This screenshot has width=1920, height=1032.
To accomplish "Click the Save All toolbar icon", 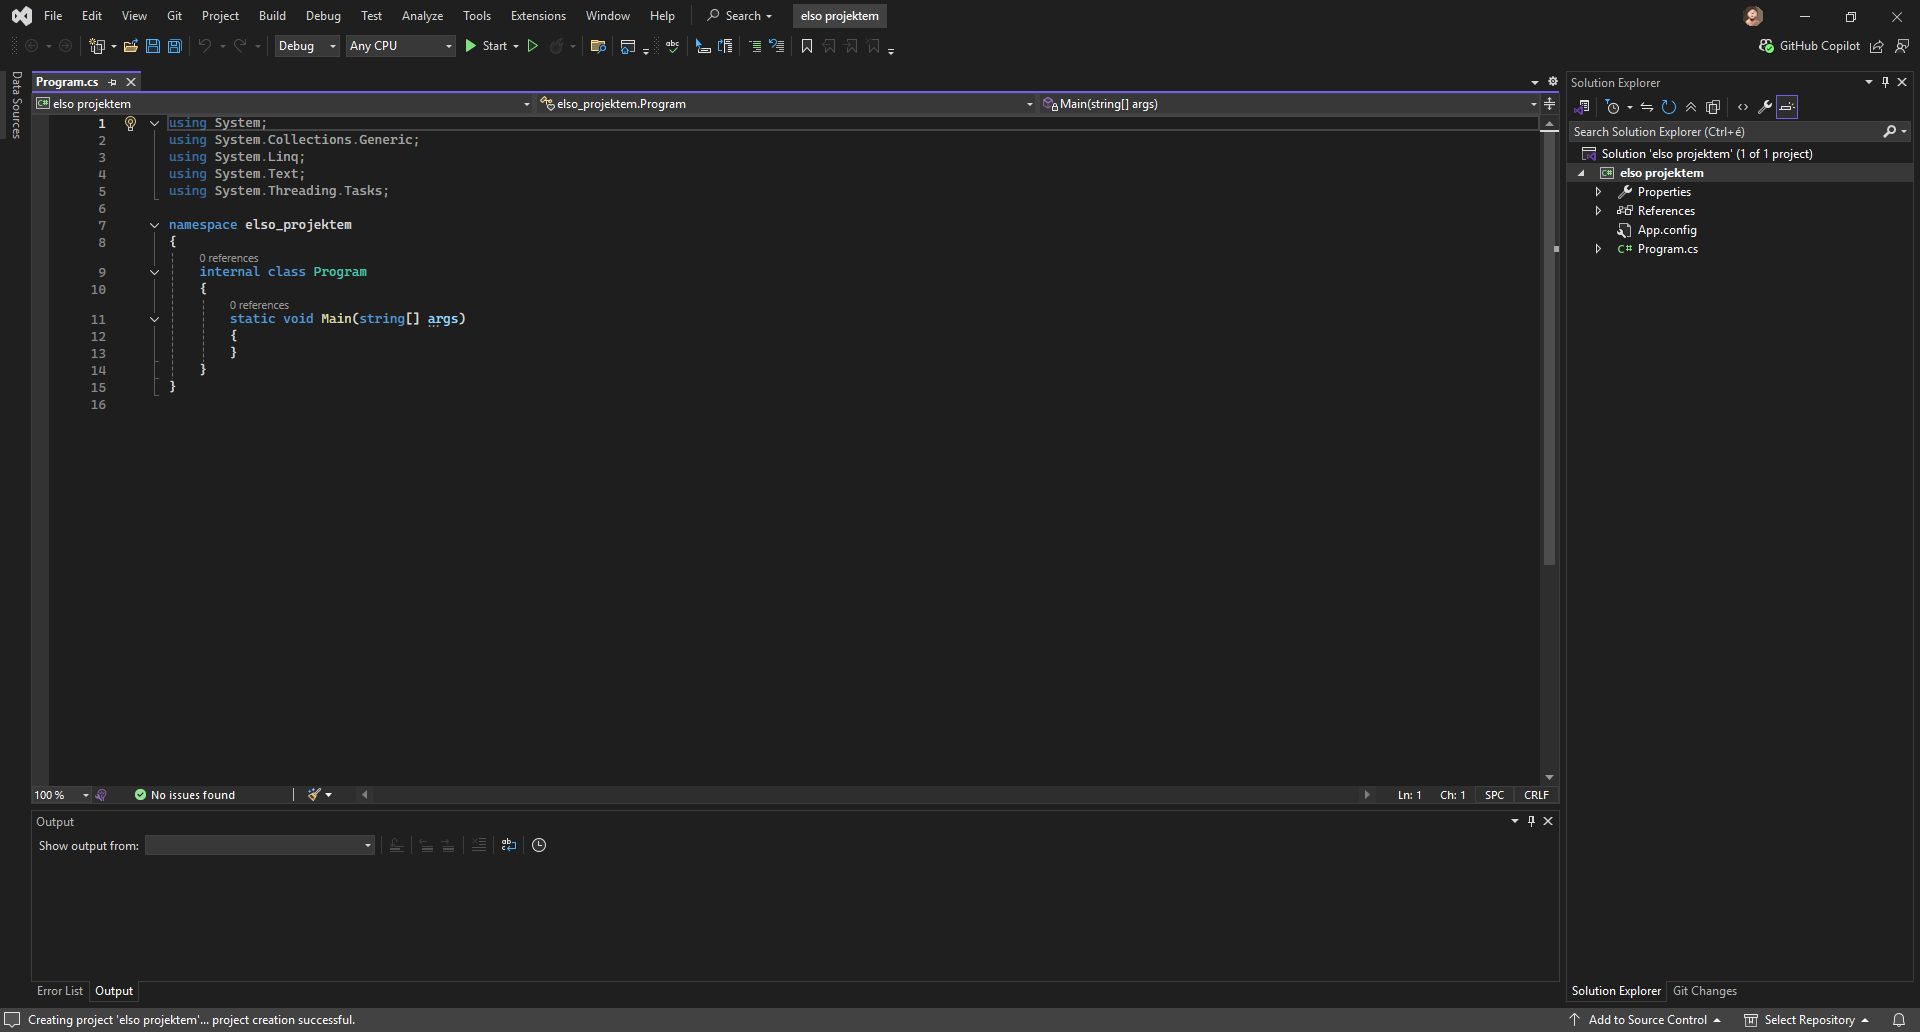I will click(x=175, y=46).
